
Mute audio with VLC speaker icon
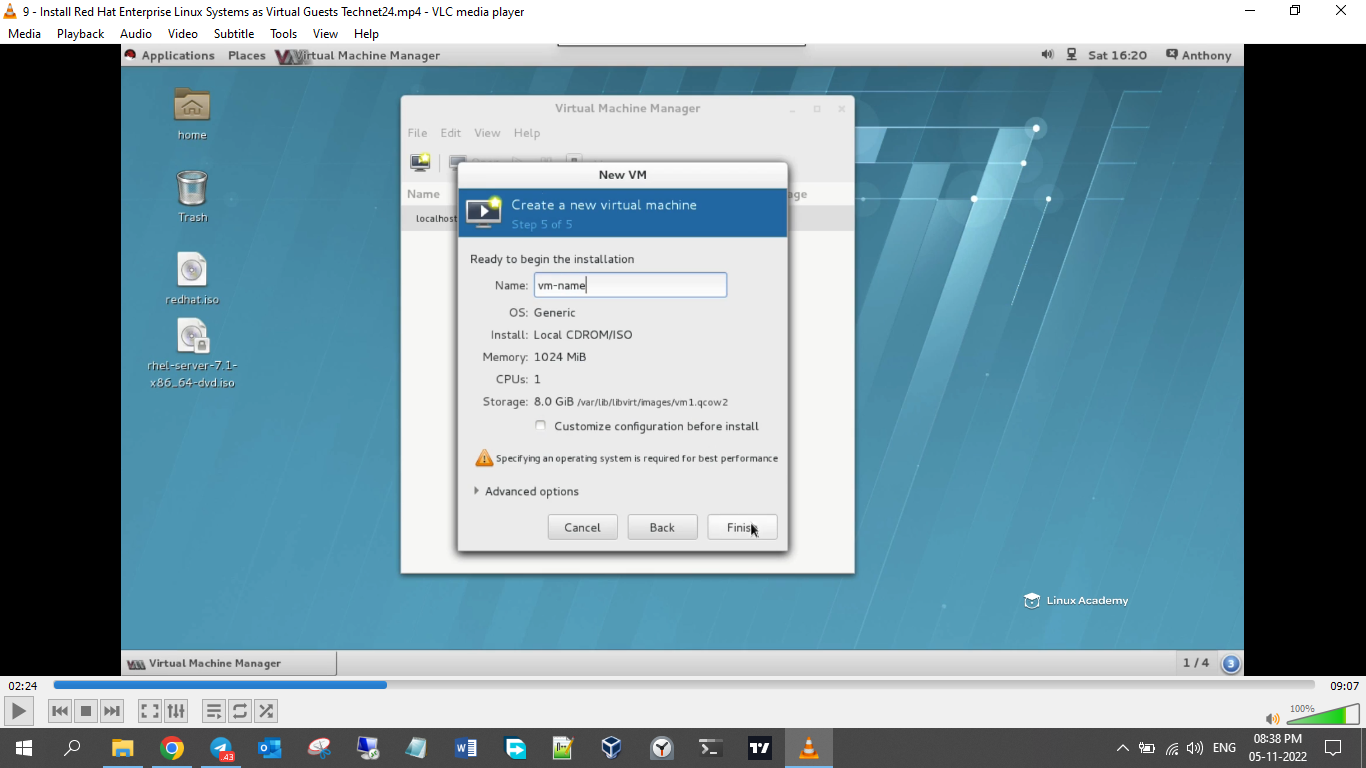click(1272, 718)
